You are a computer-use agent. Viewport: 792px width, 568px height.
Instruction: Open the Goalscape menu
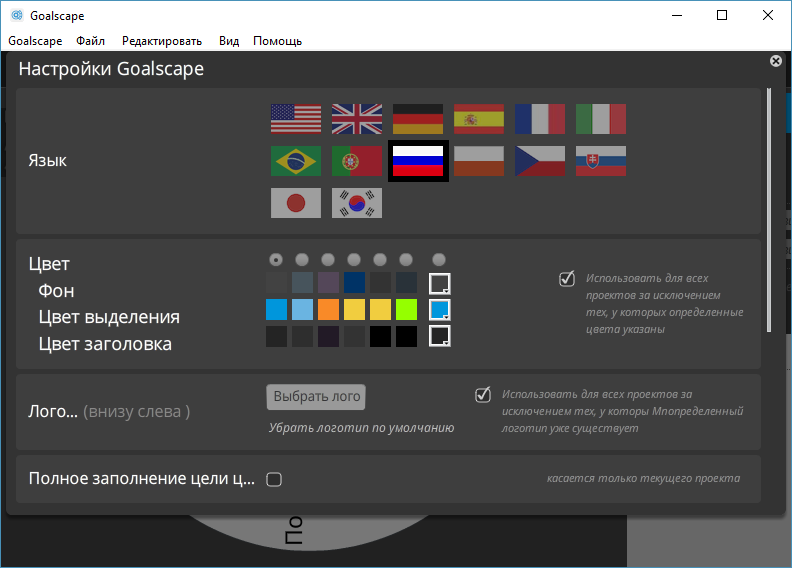point(35,41)
